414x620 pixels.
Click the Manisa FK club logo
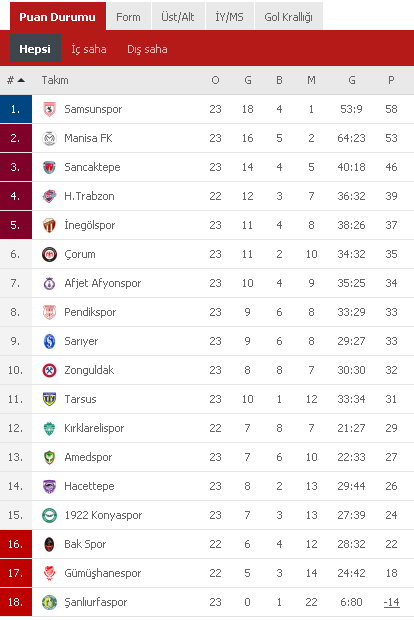point(49,138)
